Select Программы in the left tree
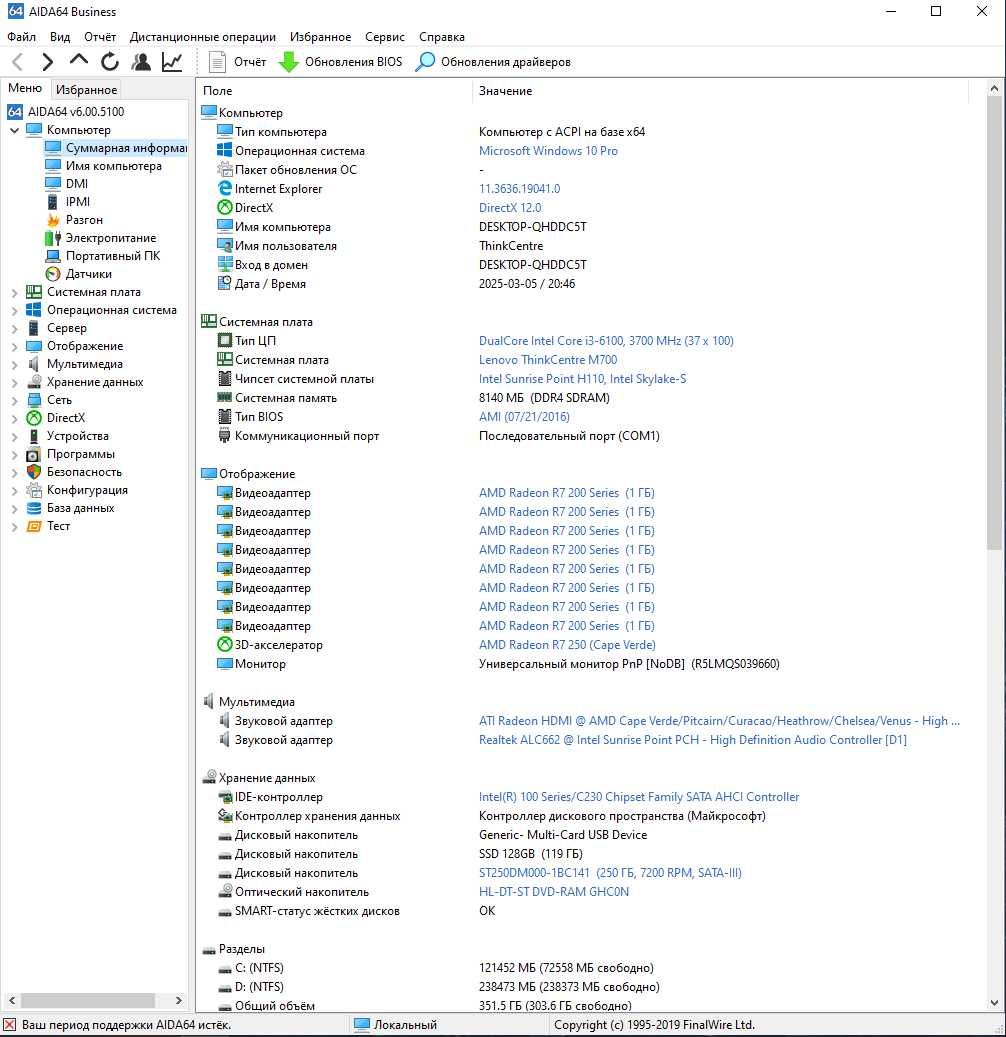This screenshot has width=1006, height=1037. 80,454
